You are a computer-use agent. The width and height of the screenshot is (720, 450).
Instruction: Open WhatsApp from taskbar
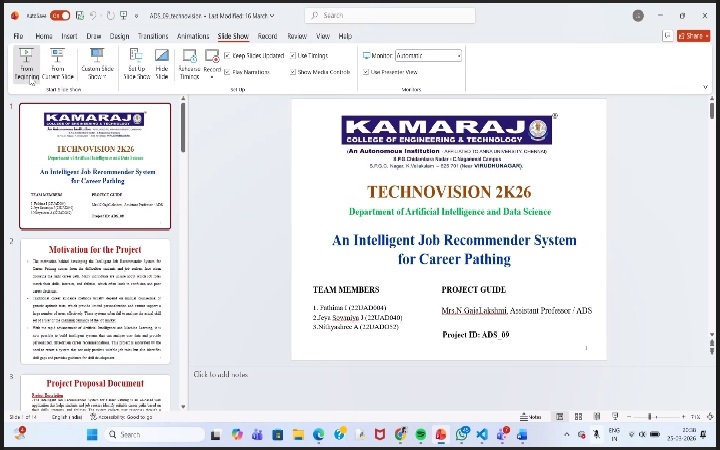point(461,434)
